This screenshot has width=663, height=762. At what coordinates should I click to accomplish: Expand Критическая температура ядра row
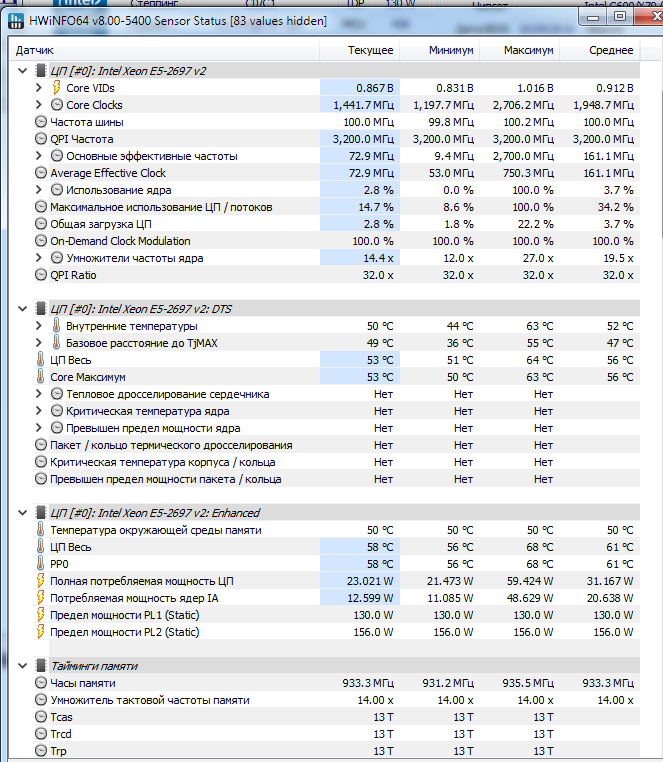point(39,411)
